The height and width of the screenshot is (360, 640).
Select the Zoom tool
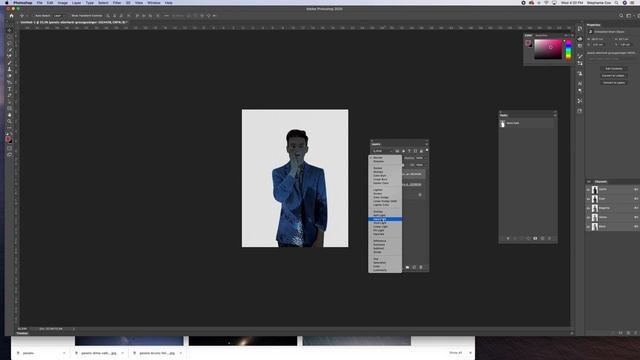[10, 122]
